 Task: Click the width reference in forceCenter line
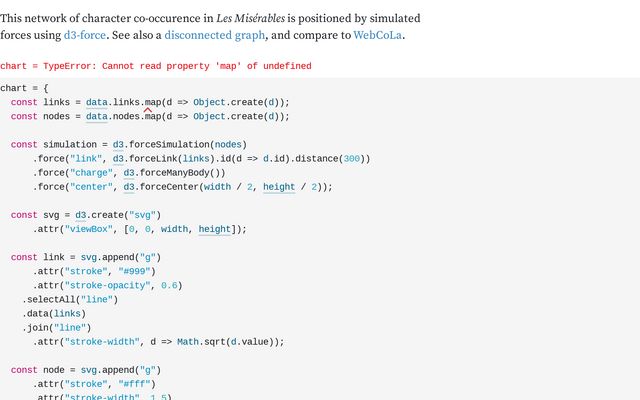(216, 186)
